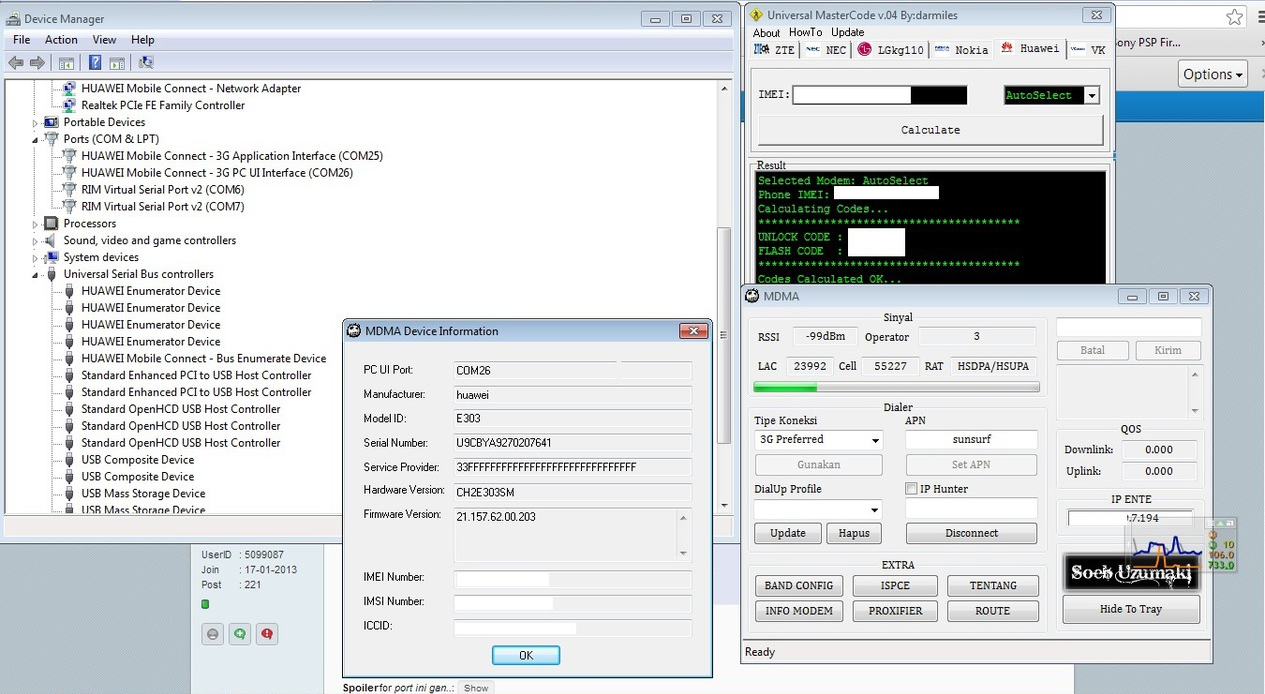The height and width of the screenshot is (694, 1265).
Task: Open the File menu in Device Manager
Action: [x=21, y=40]
